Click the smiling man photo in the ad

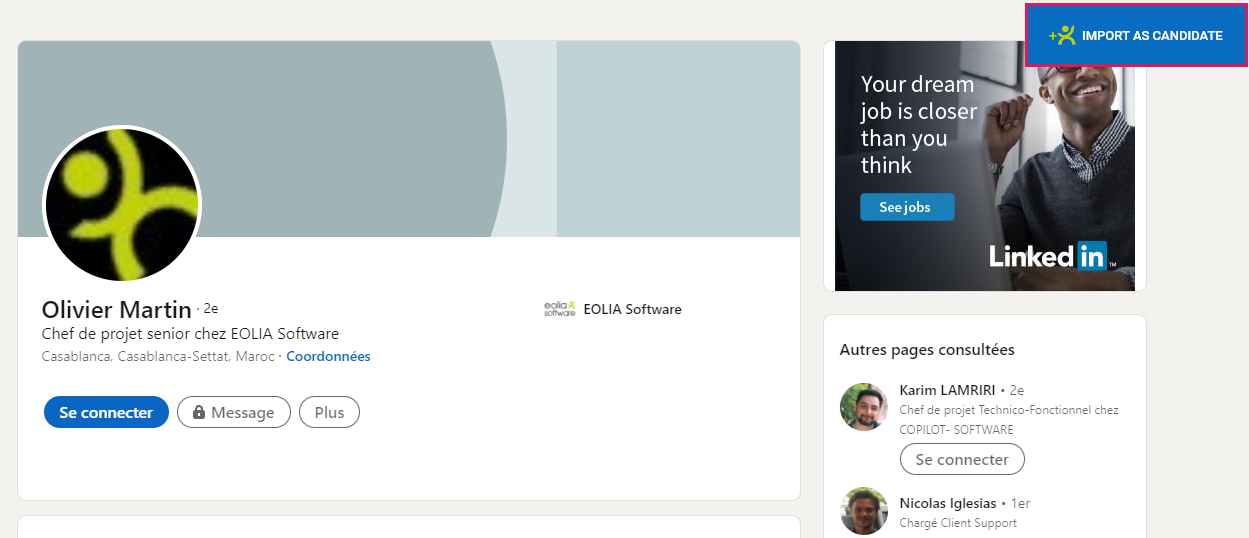coord(1070,130)
